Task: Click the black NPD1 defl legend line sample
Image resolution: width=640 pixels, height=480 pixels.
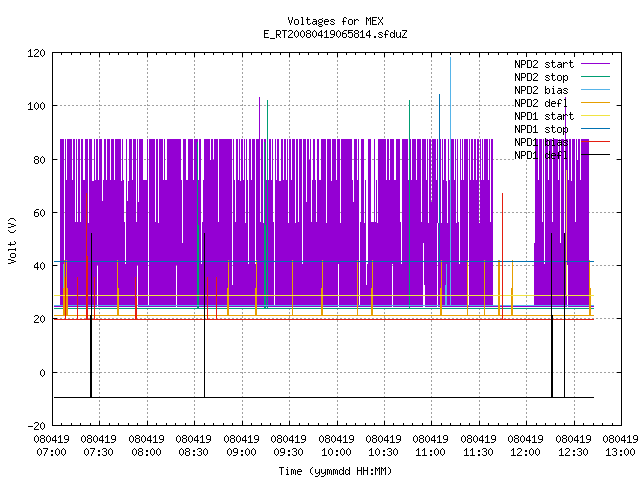Action: (x=595, y=155)
